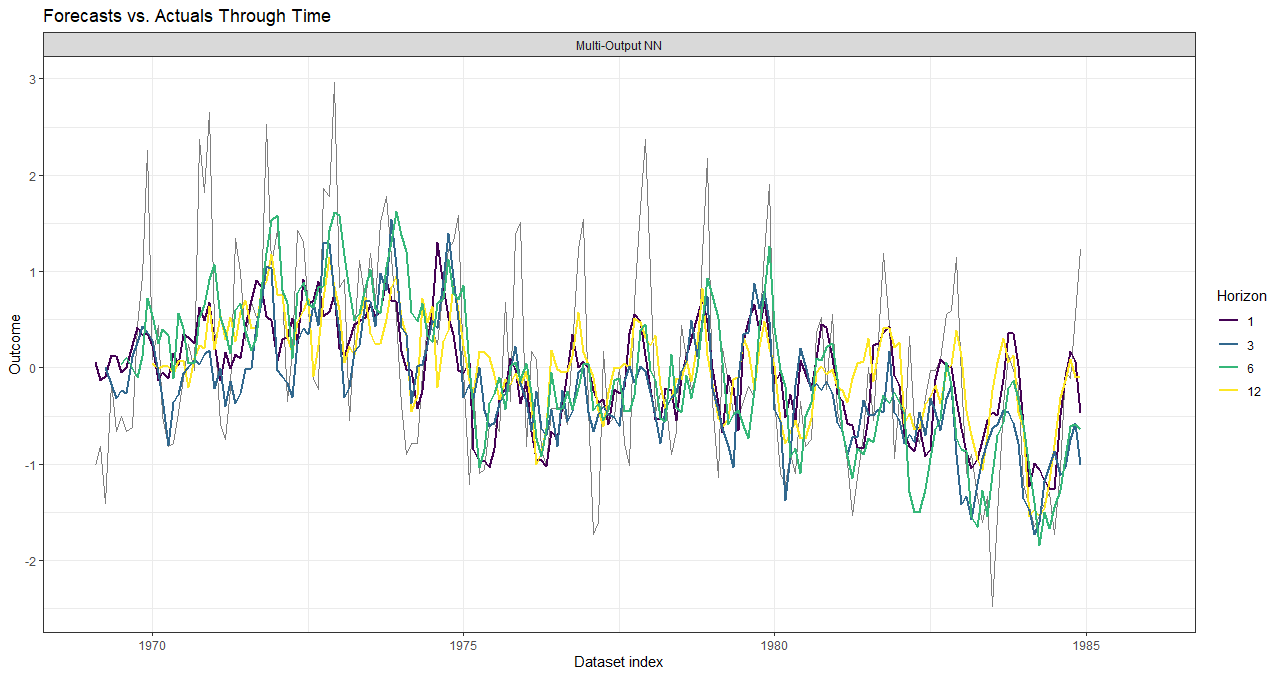Click the 1970 x-axis tick label
The image size is (1282, 677).
[152, 645]
